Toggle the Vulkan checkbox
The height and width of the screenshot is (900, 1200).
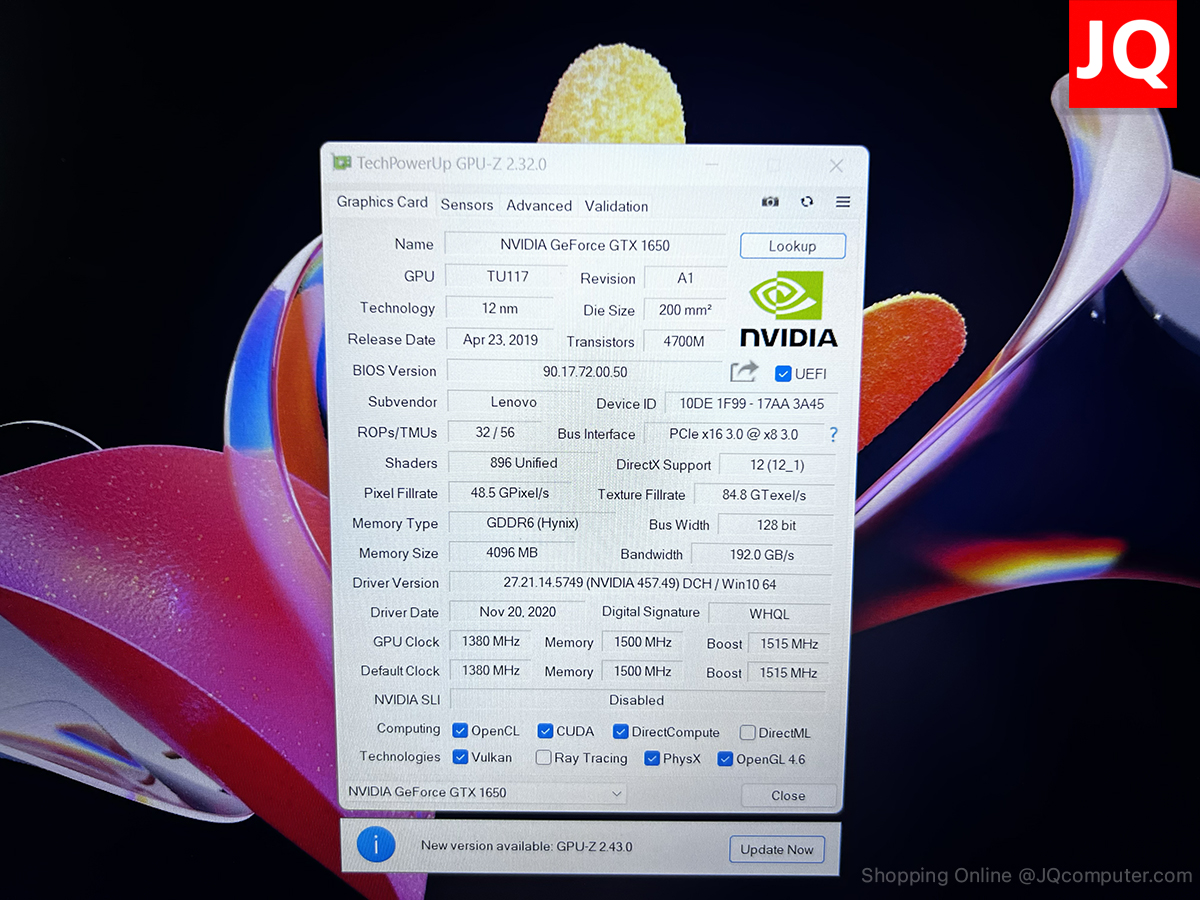coord(461,757)
